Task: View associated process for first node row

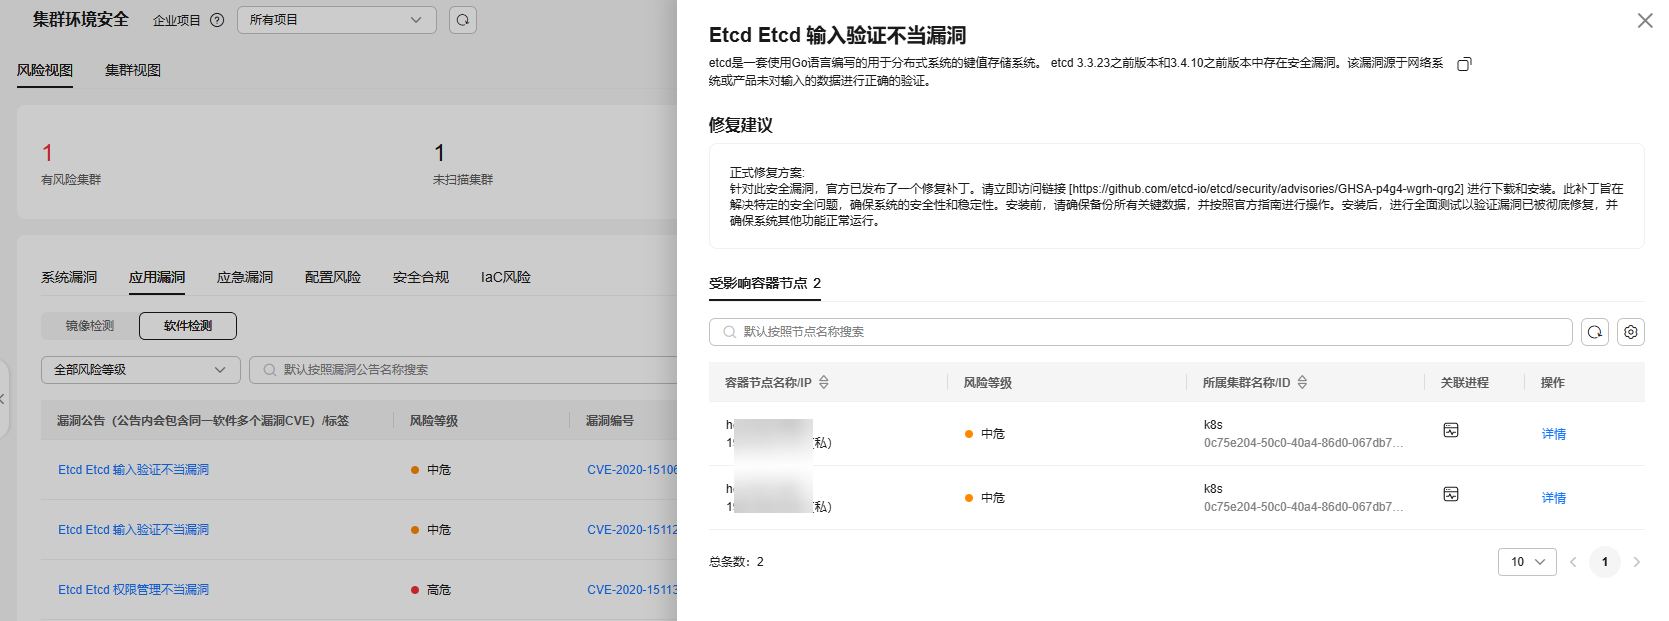Action: [1451, 430]
